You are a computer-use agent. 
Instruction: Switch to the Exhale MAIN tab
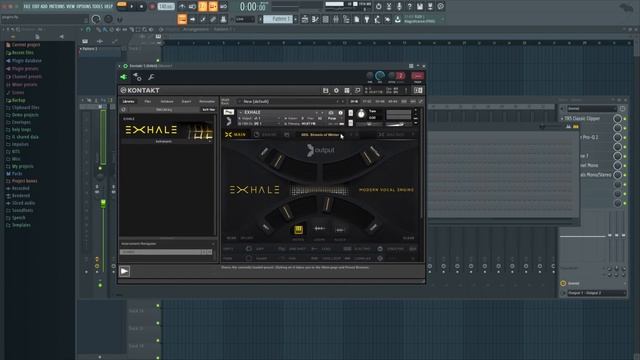point(236,134)
